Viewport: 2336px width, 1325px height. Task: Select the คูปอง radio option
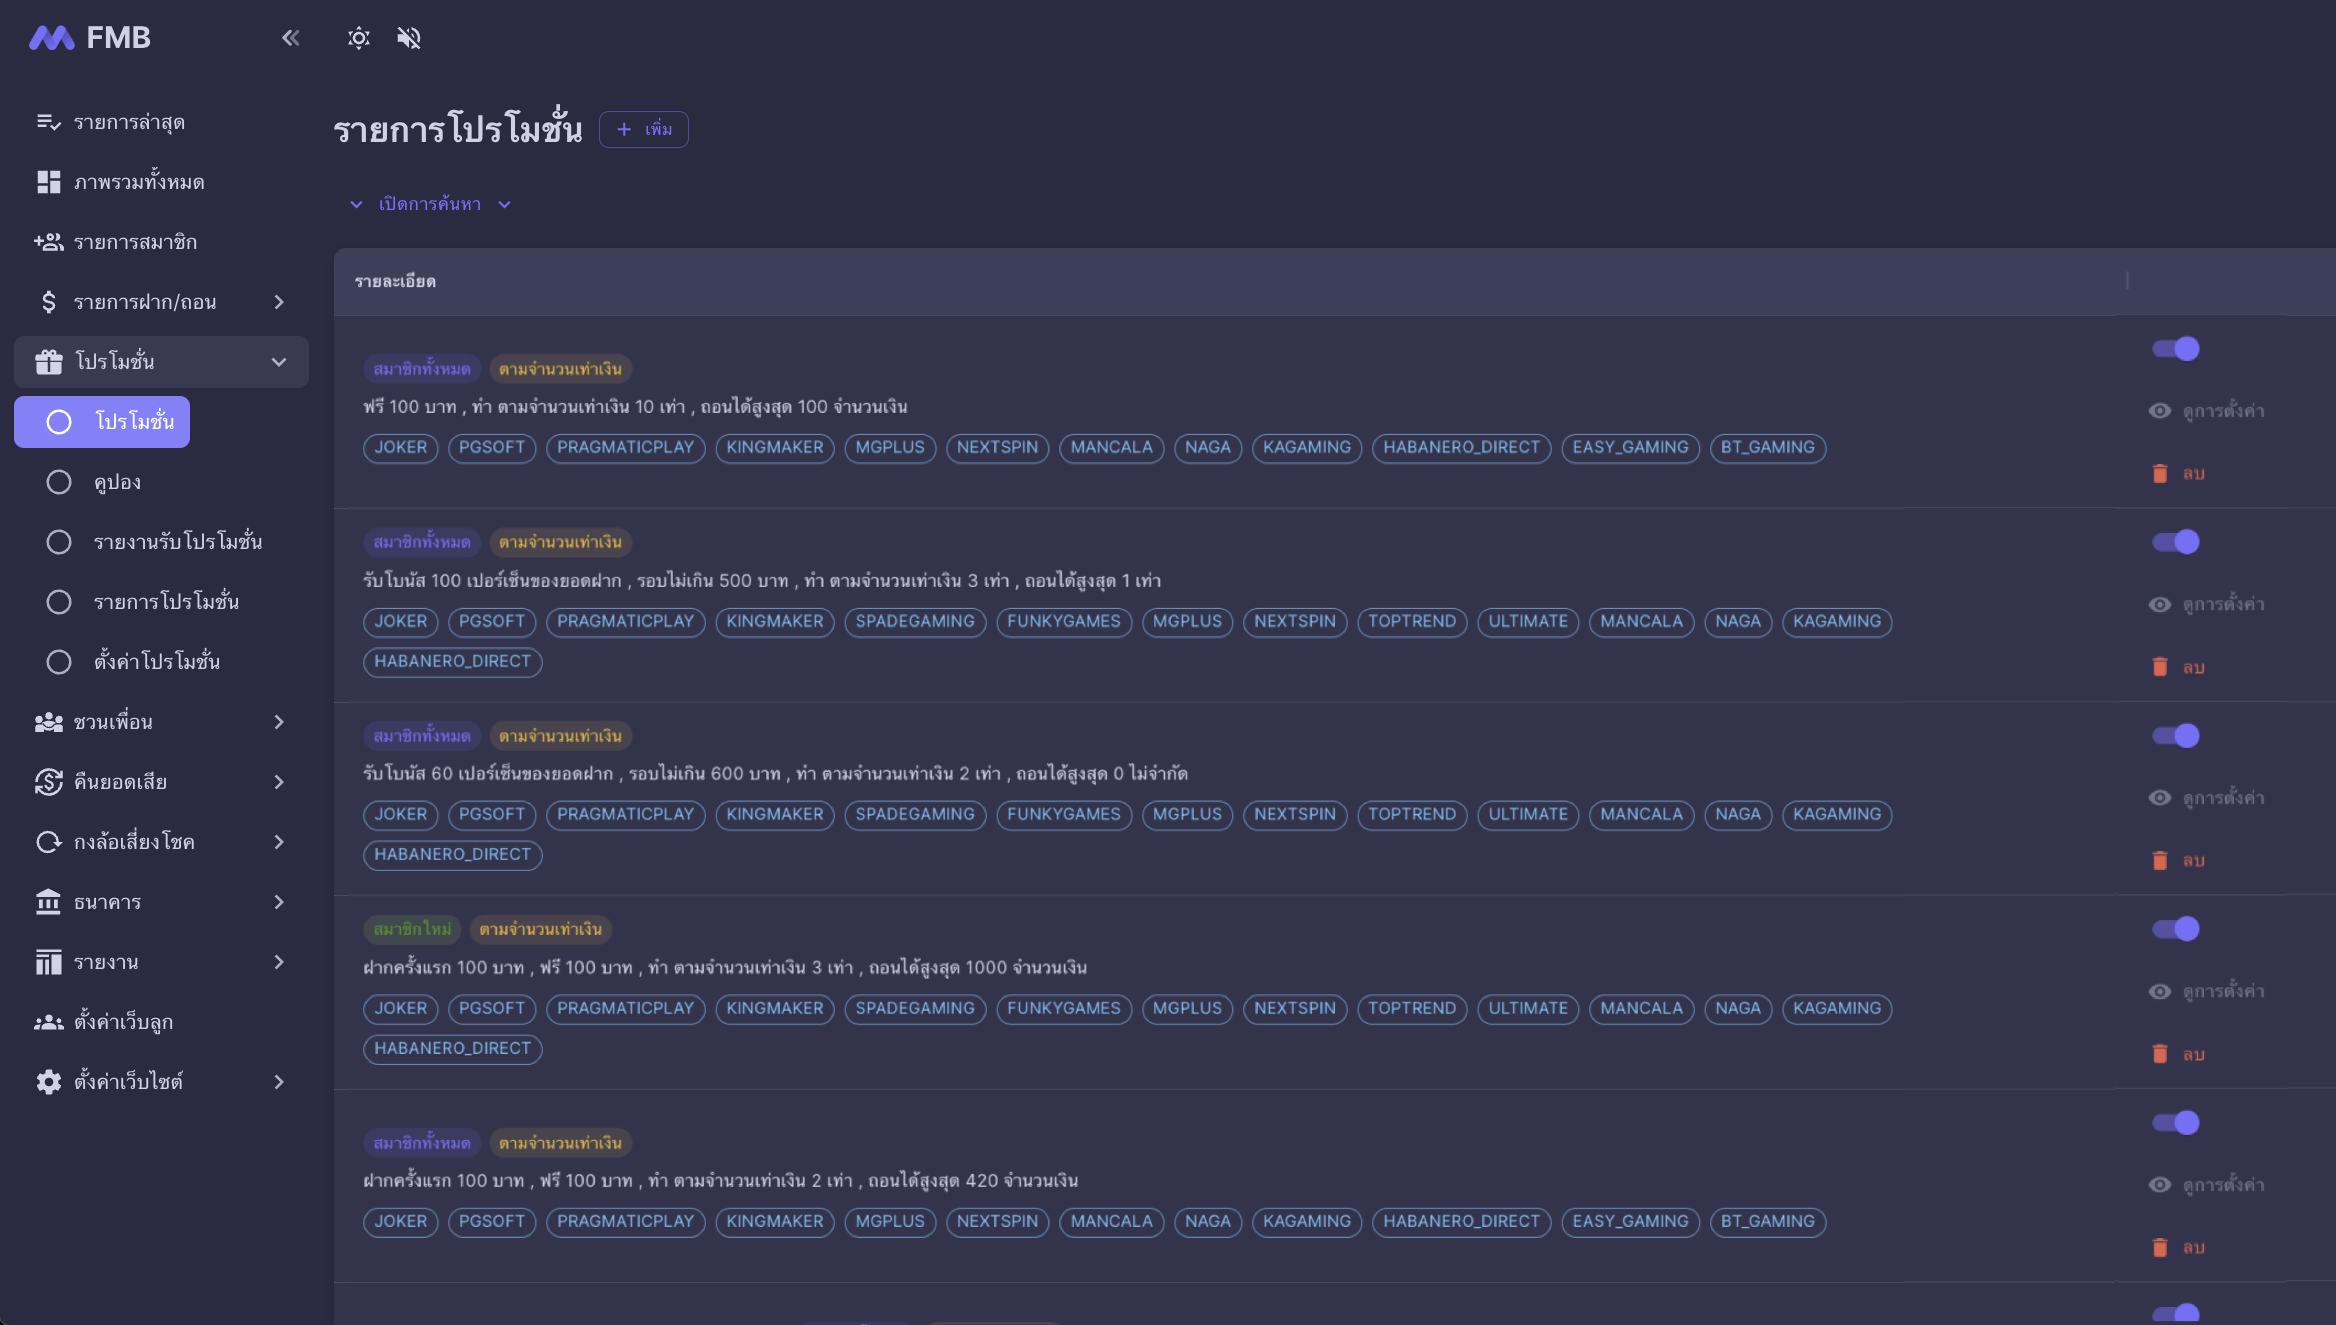click(x=59, y=482)
